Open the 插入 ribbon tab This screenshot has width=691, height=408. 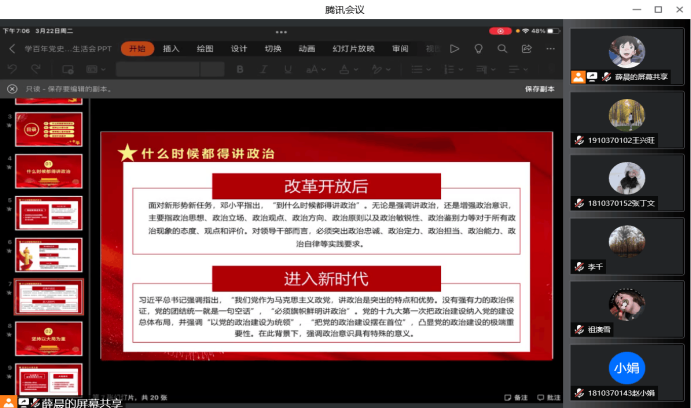[171, 48]
